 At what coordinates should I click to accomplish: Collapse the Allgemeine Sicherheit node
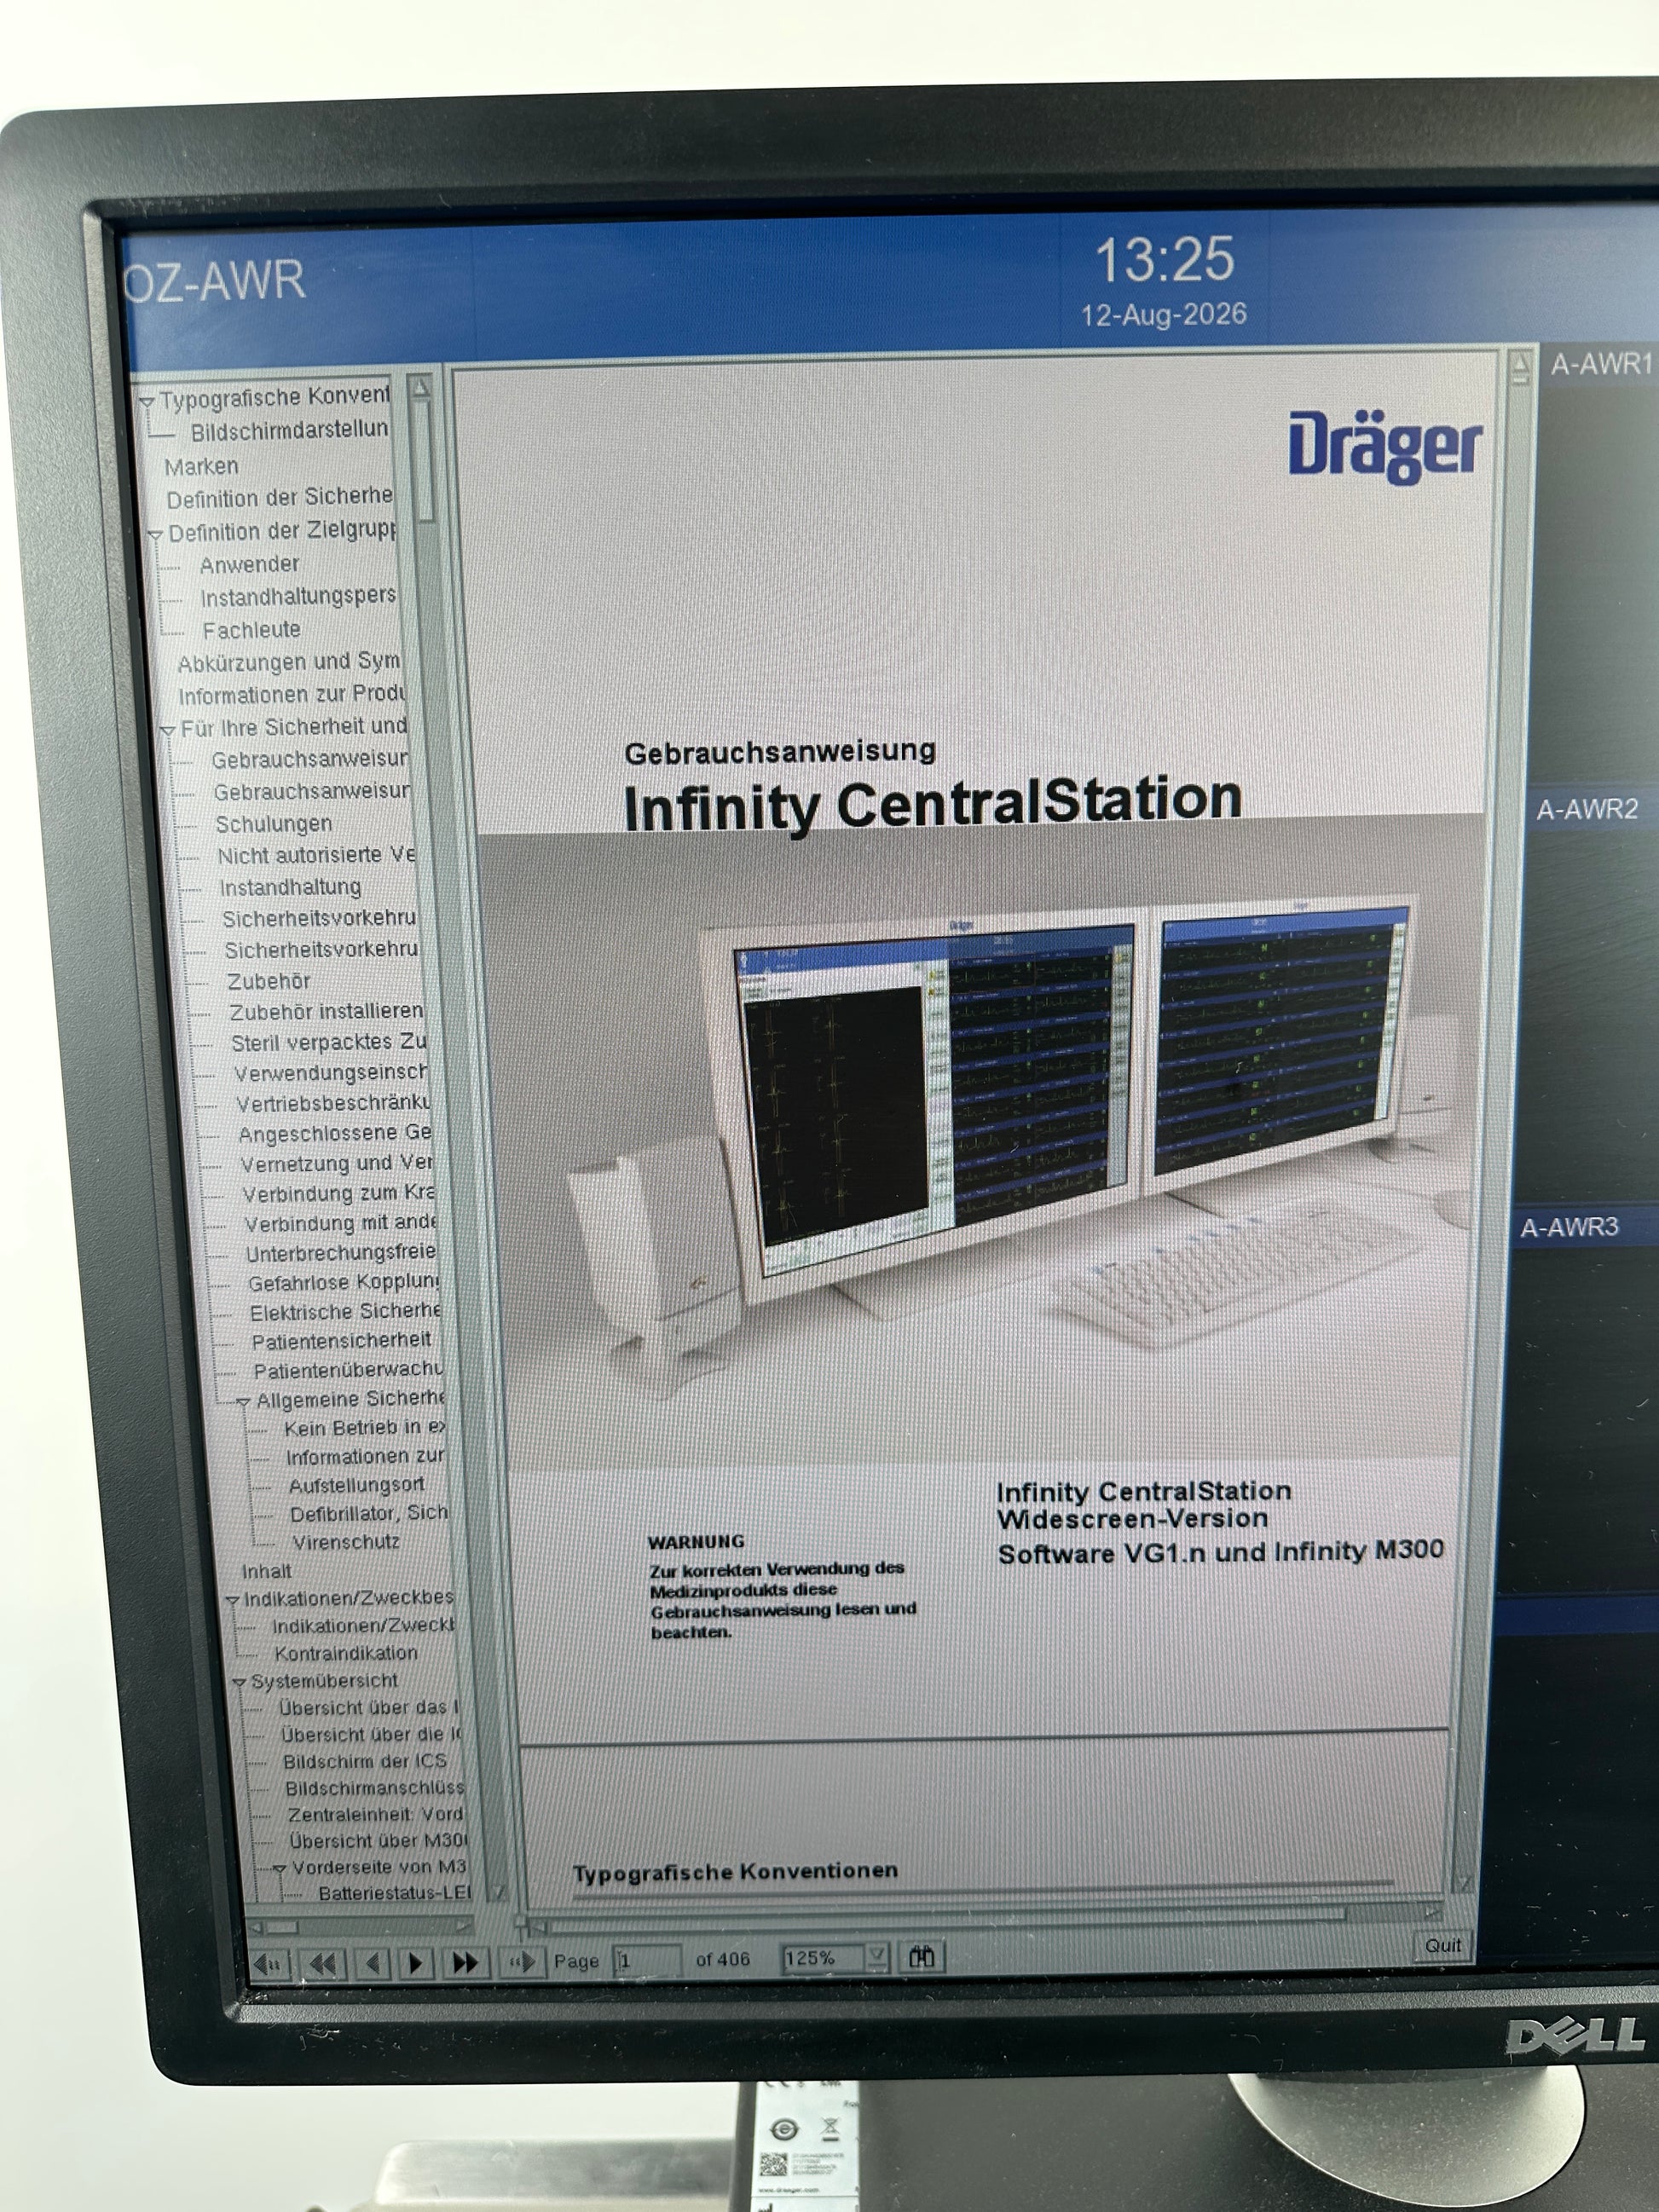pyautogui.click(x=243, y=1402)
